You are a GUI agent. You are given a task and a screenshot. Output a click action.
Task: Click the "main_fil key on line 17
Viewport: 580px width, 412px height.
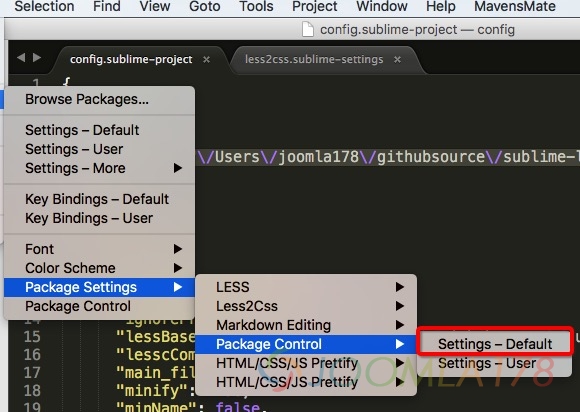point(155,373)
